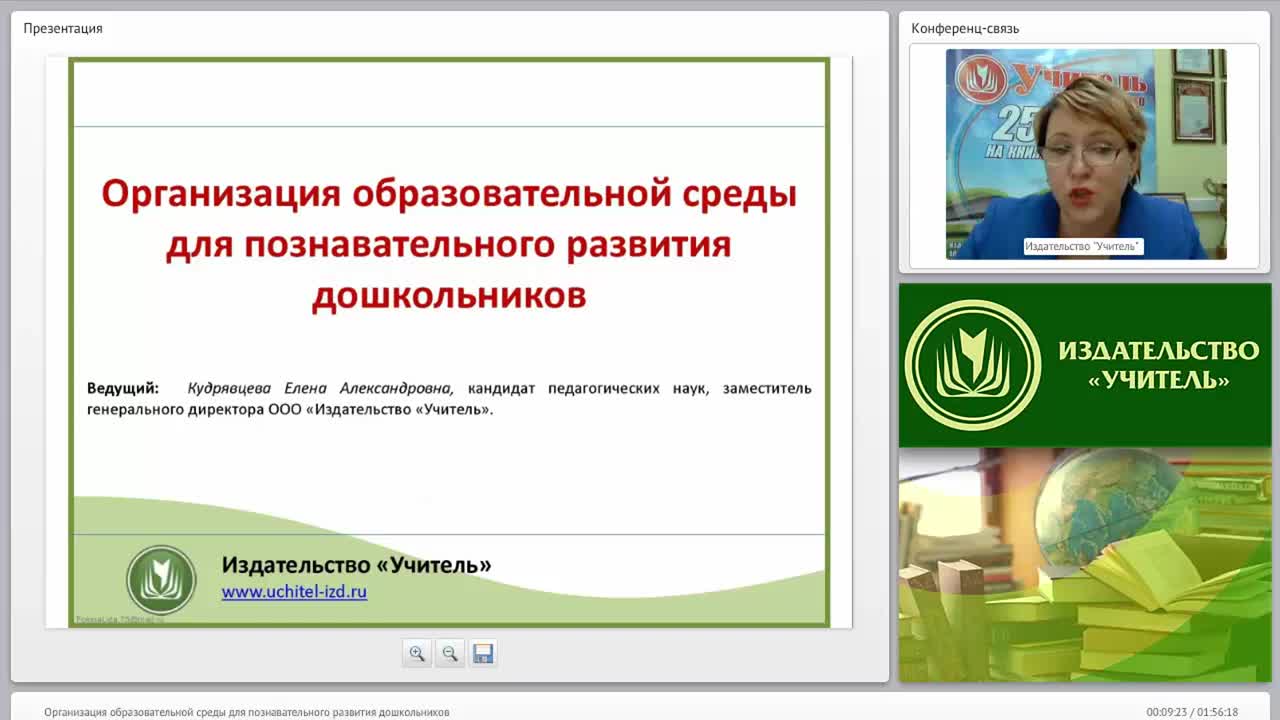Save the presentation with the floppy disk icon
The image size is (1280, 720).
tap(483, 654)
